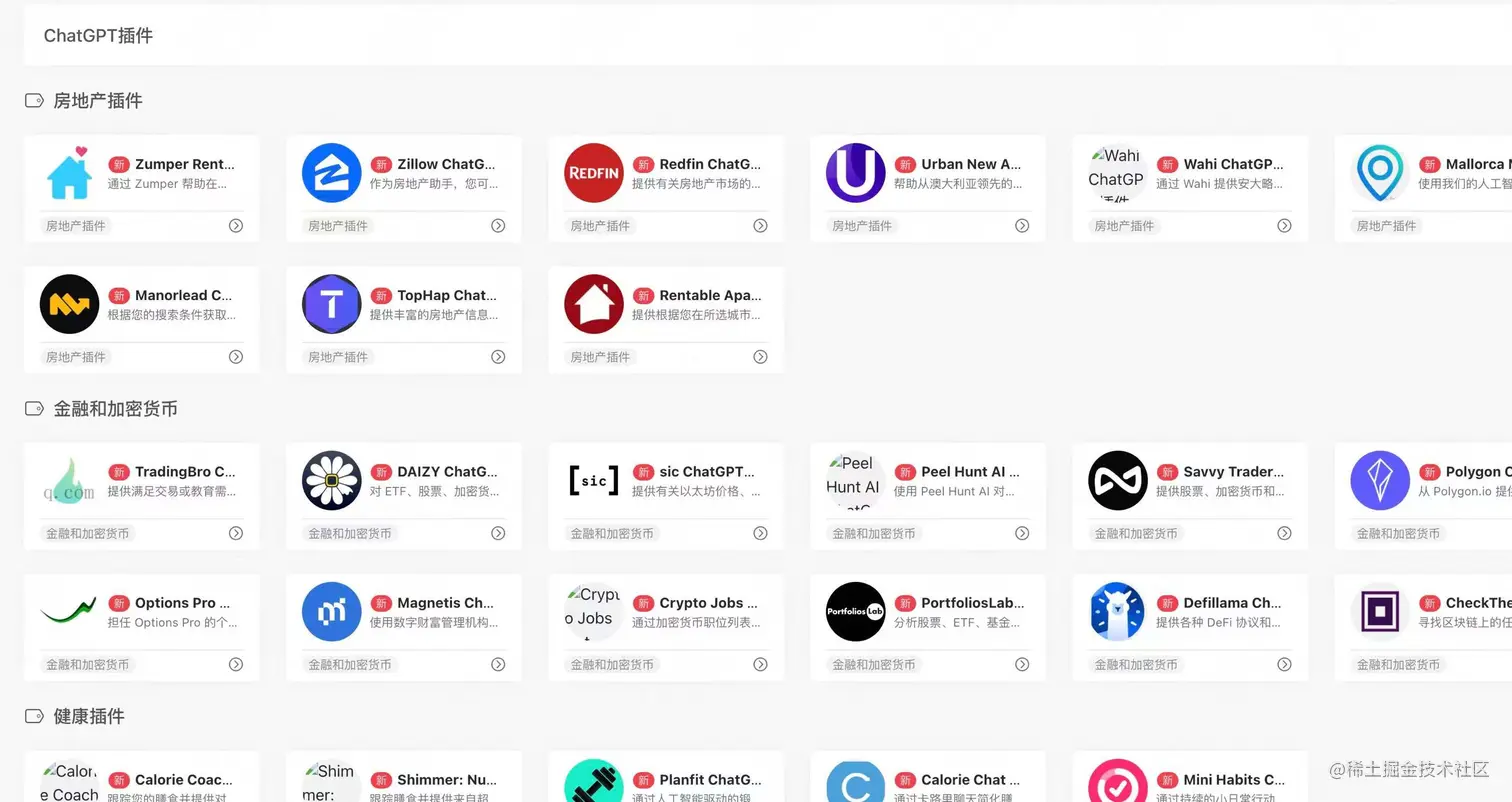Select the 房地产插件 tag on Zumper card
The image size is (1512, 802).
click(76, 226)
